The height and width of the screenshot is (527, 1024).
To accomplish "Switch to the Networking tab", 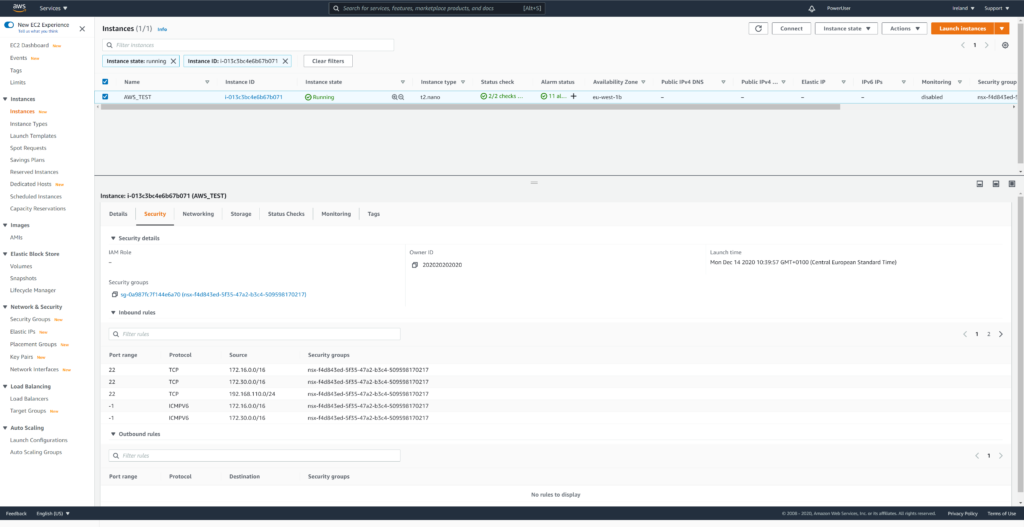I will 198,214.
